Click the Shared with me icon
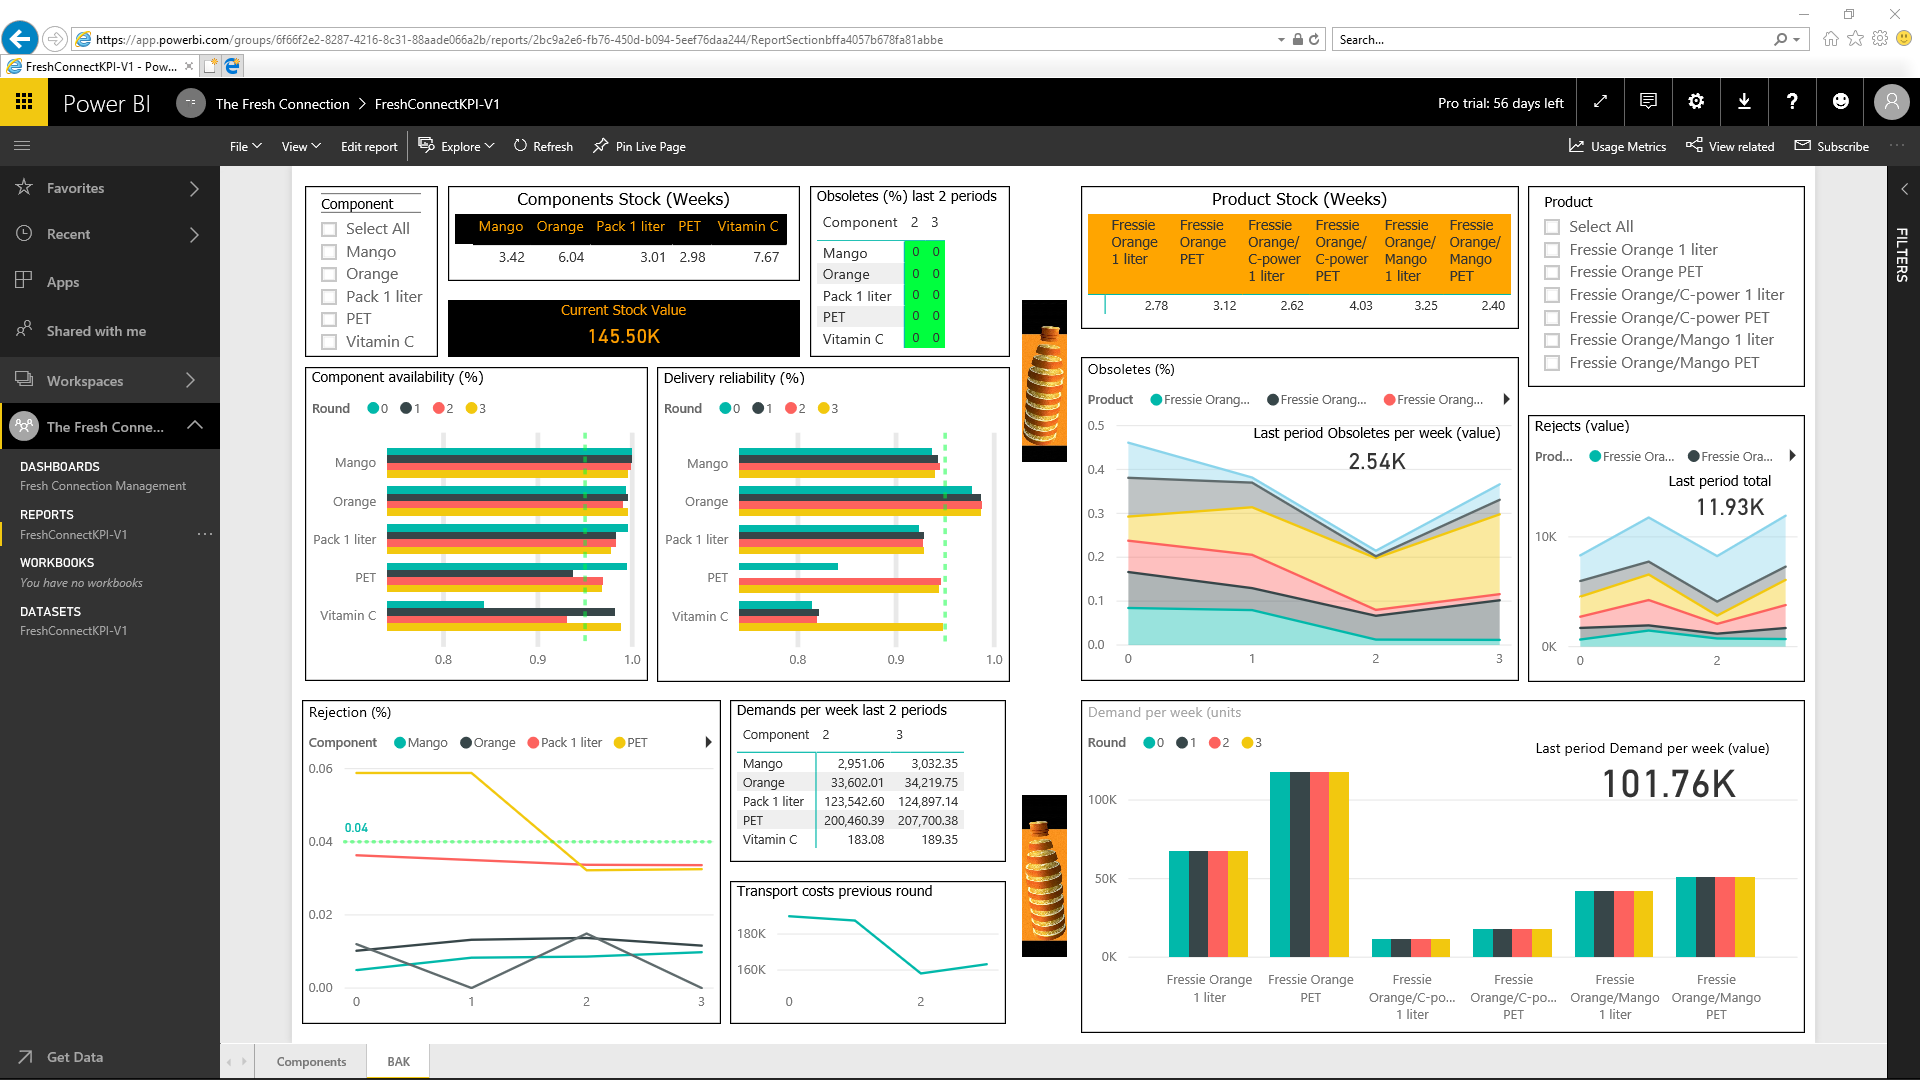This screenshot has width=1920, height=1080. coord(24,330)
